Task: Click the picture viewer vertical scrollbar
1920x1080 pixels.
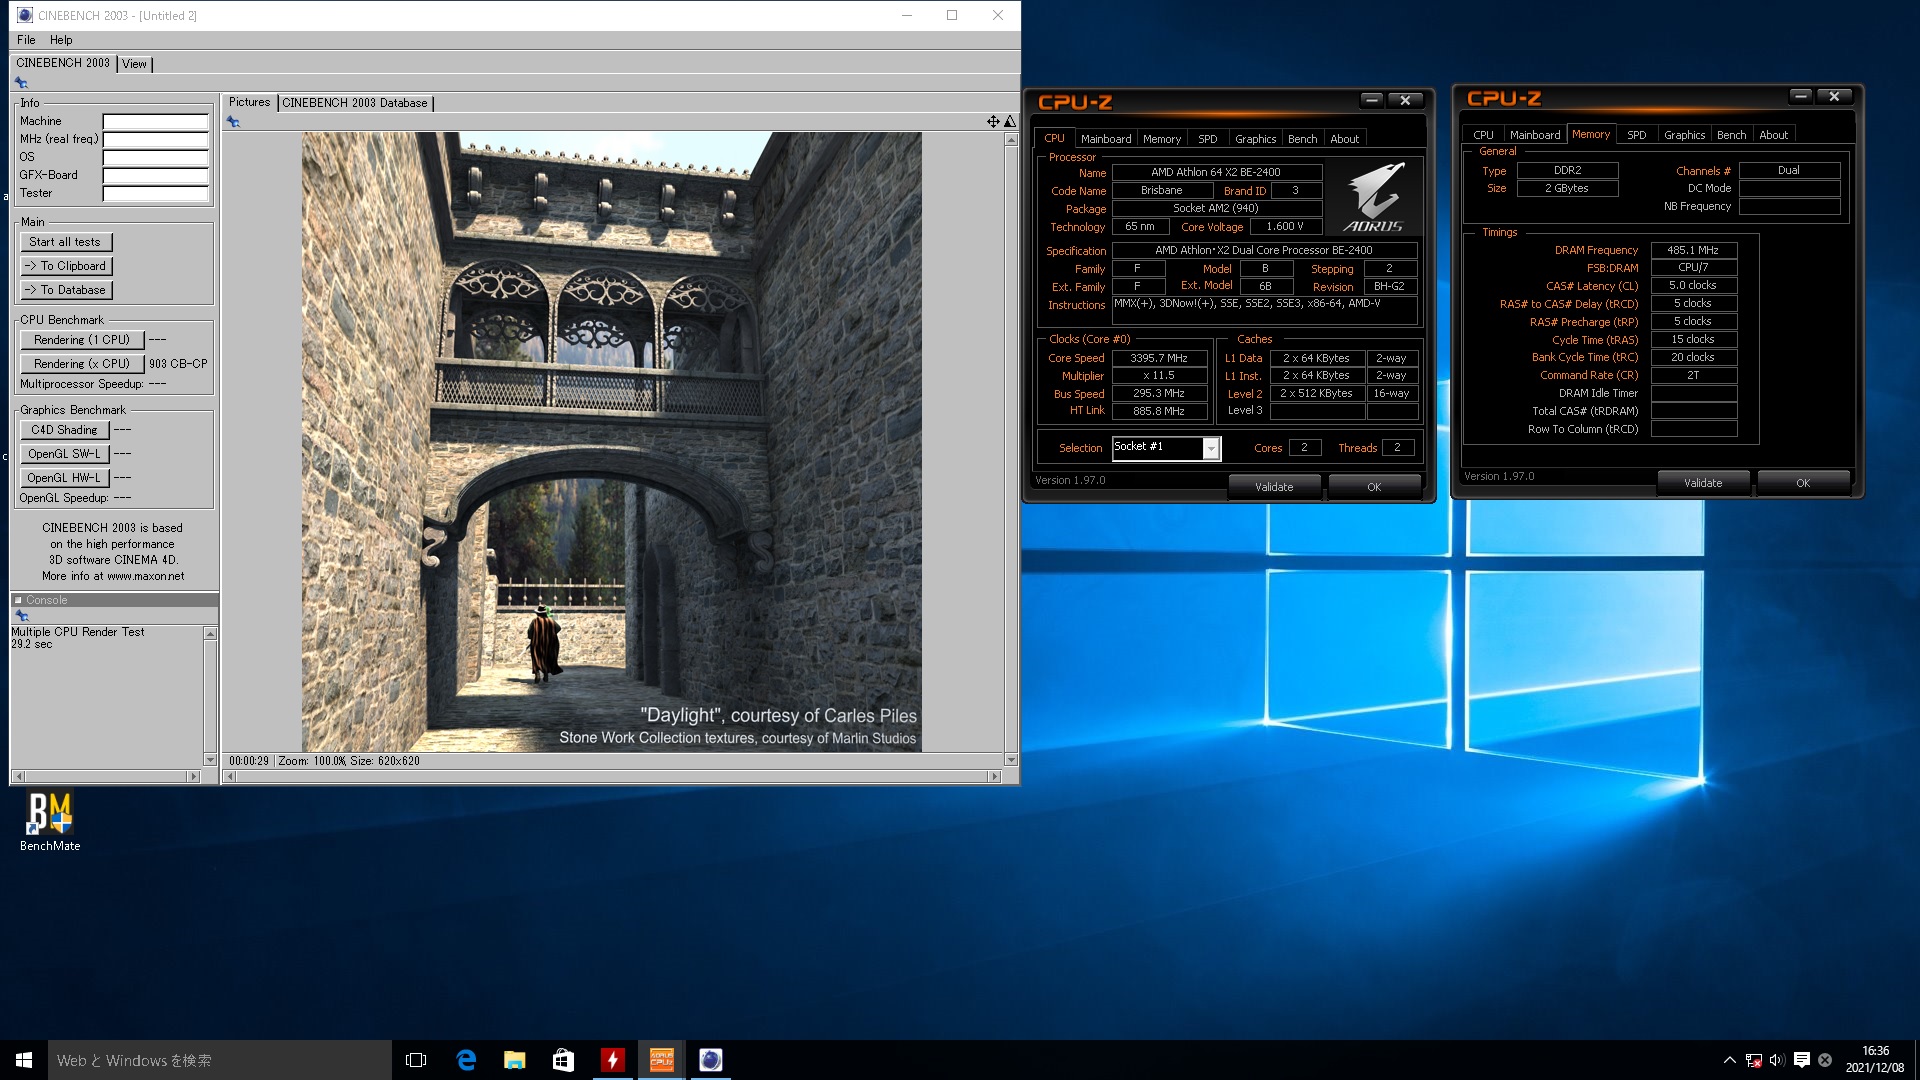Action: tap(1011, 450)
